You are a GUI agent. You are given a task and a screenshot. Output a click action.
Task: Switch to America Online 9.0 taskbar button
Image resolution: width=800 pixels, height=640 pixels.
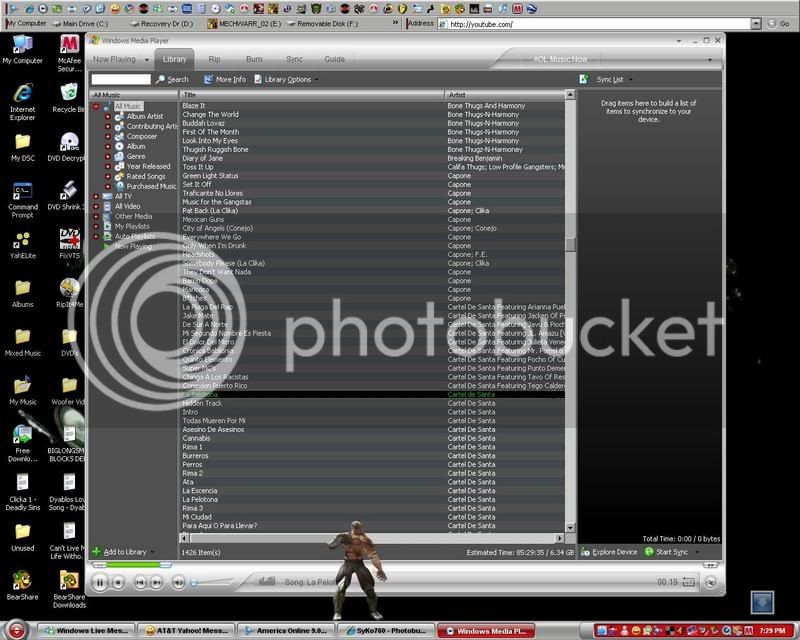click(286, 631)
